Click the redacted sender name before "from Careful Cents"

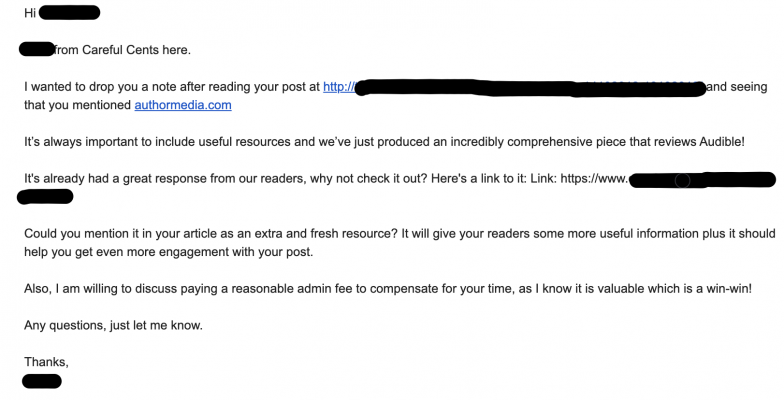[36, 50]
